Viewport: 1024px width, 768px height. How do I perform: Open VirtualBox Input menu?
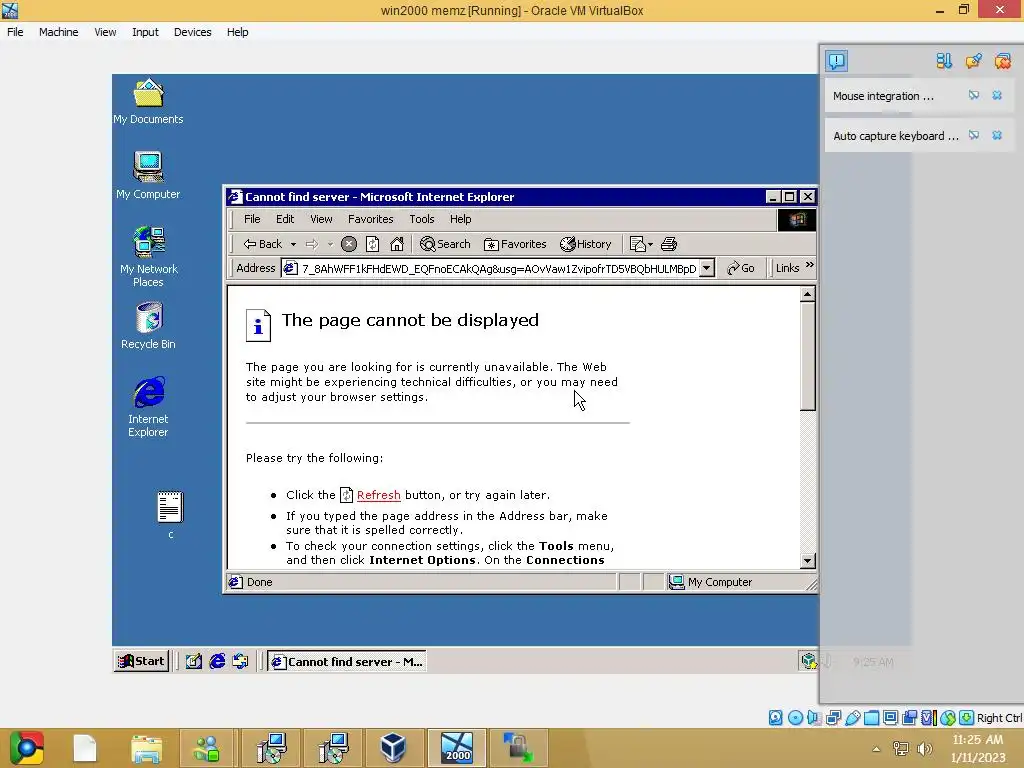click(x=145, y=32)
